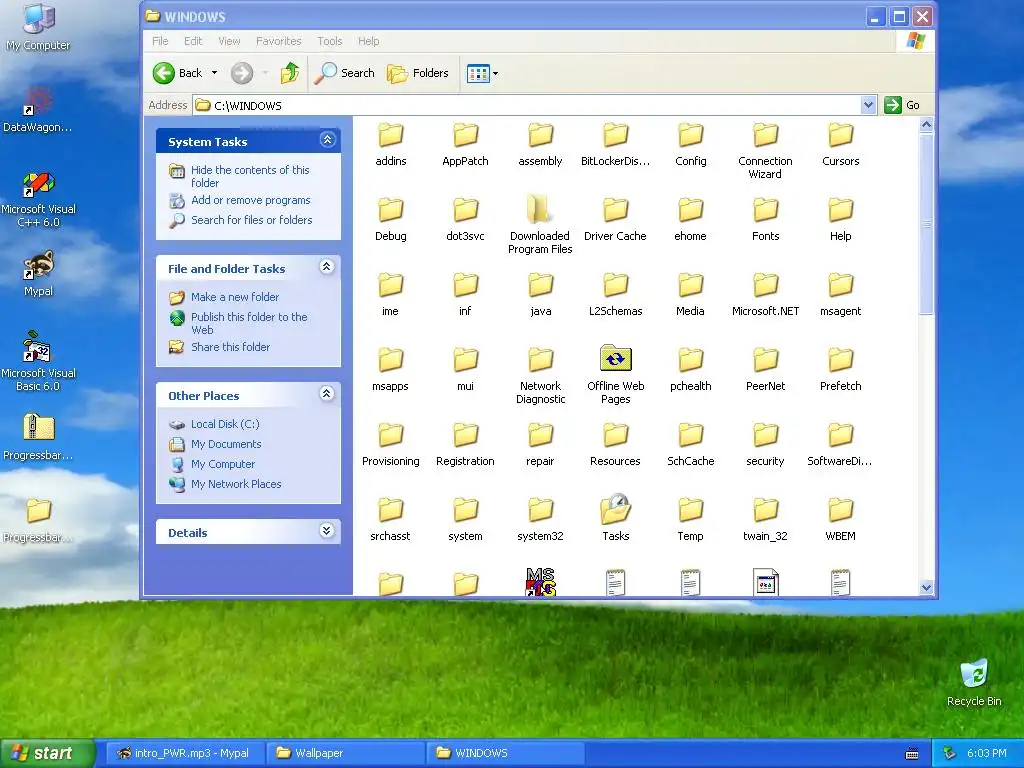Select Microsoft Visual C++ 6.0 desktop shortcut
1024x768 pixels.
coord(39,200)
